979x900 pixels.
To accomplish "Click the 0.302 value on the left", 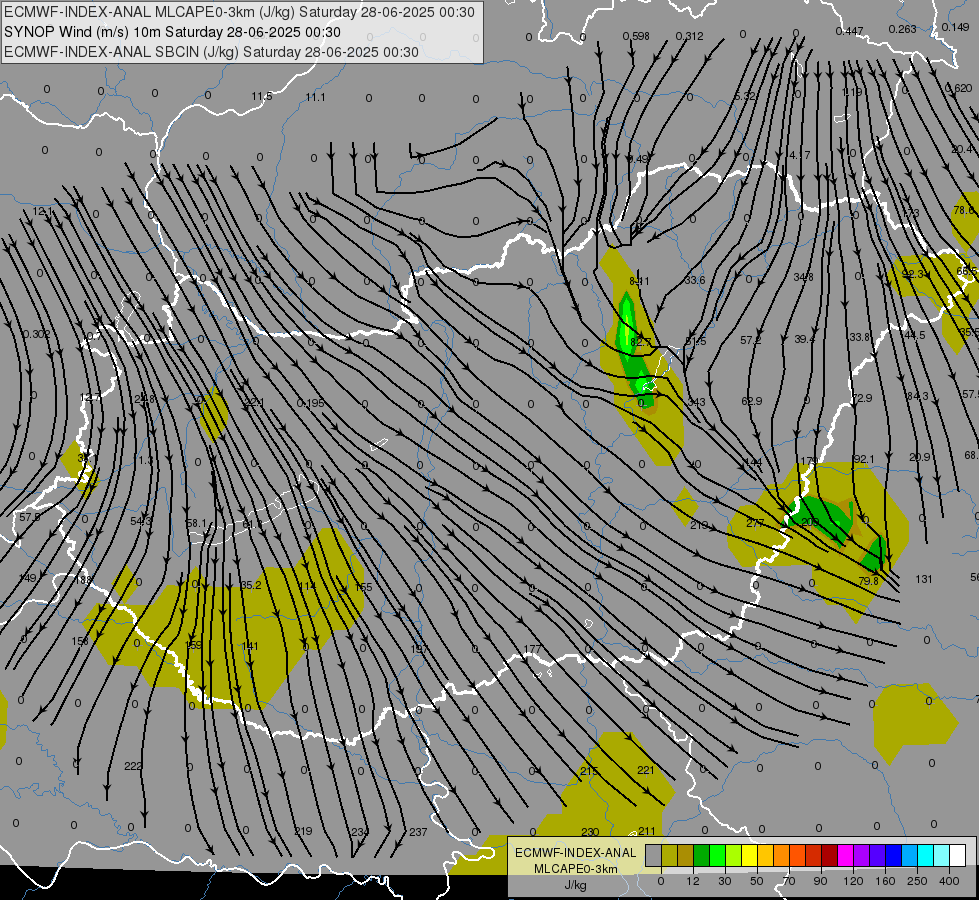I will pos(36,334).
